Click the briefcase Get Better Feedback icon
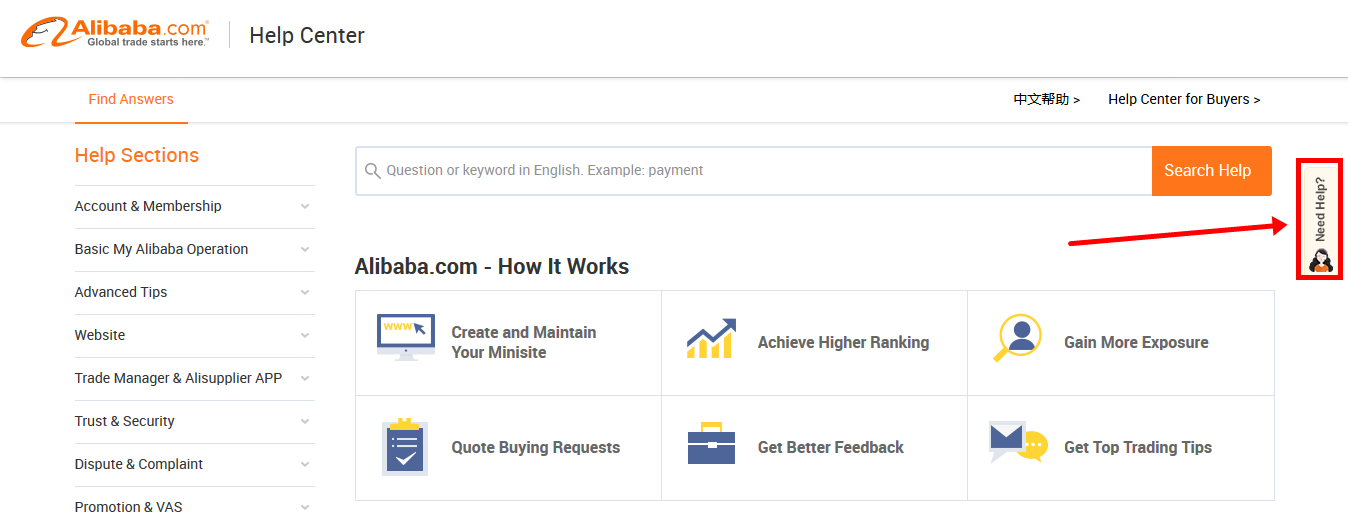This screenshot has width=1348, height=517. [712, 443]
